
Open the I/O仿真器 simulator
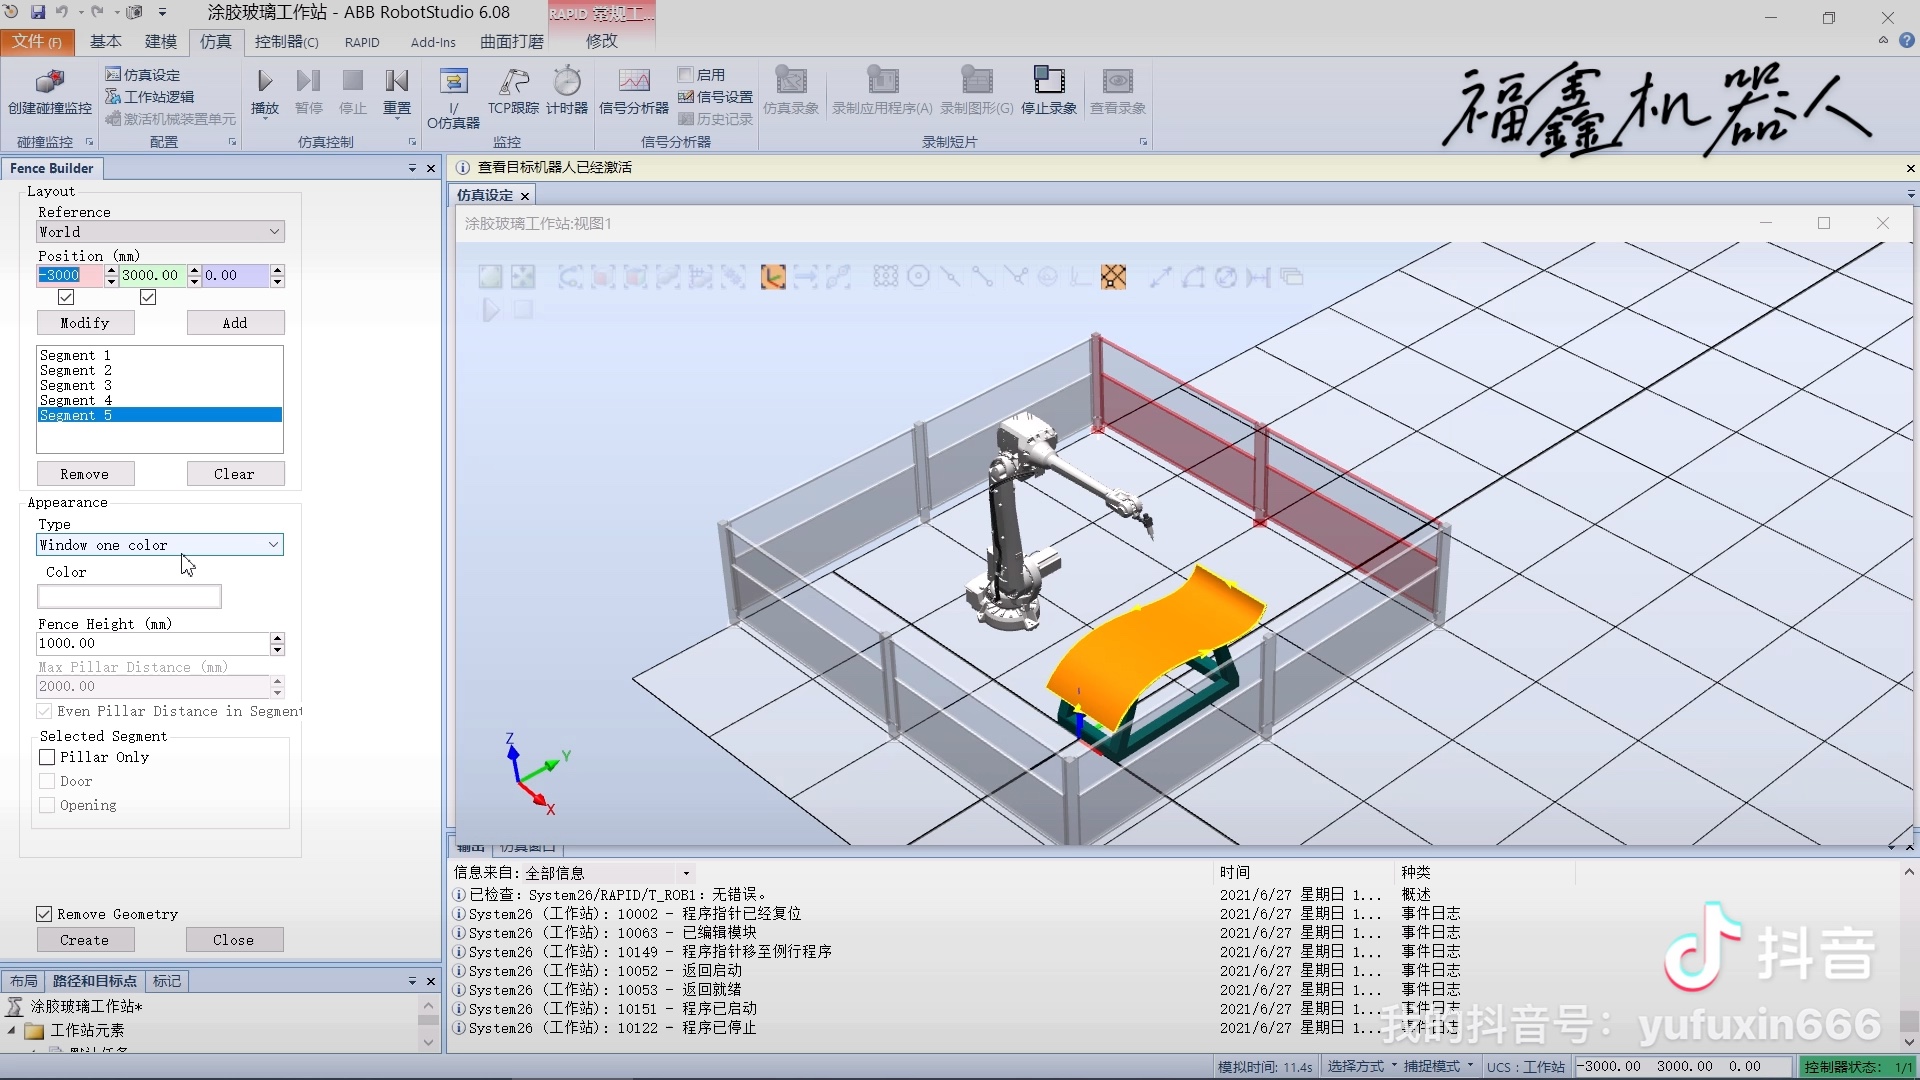pos(453,98)
